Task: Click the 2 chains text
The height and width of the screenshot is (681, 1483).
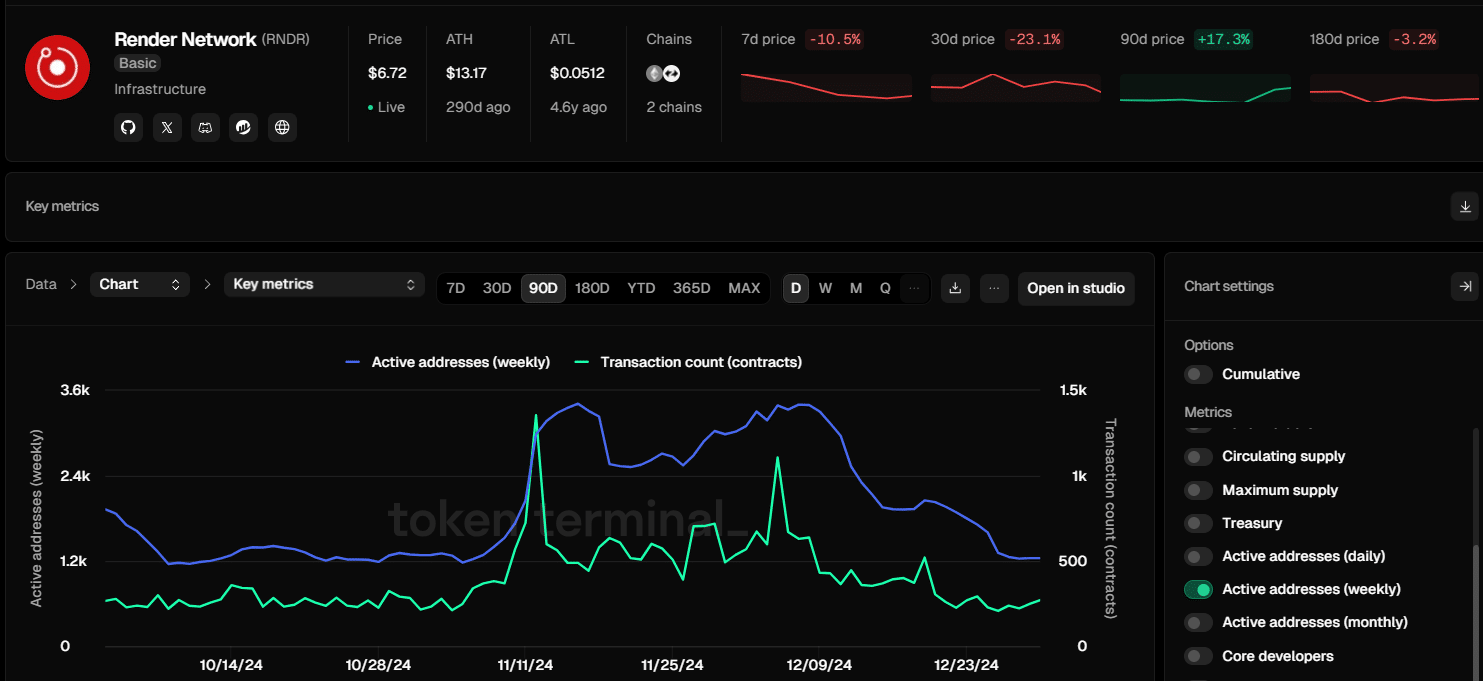Action: click(674, 107)
